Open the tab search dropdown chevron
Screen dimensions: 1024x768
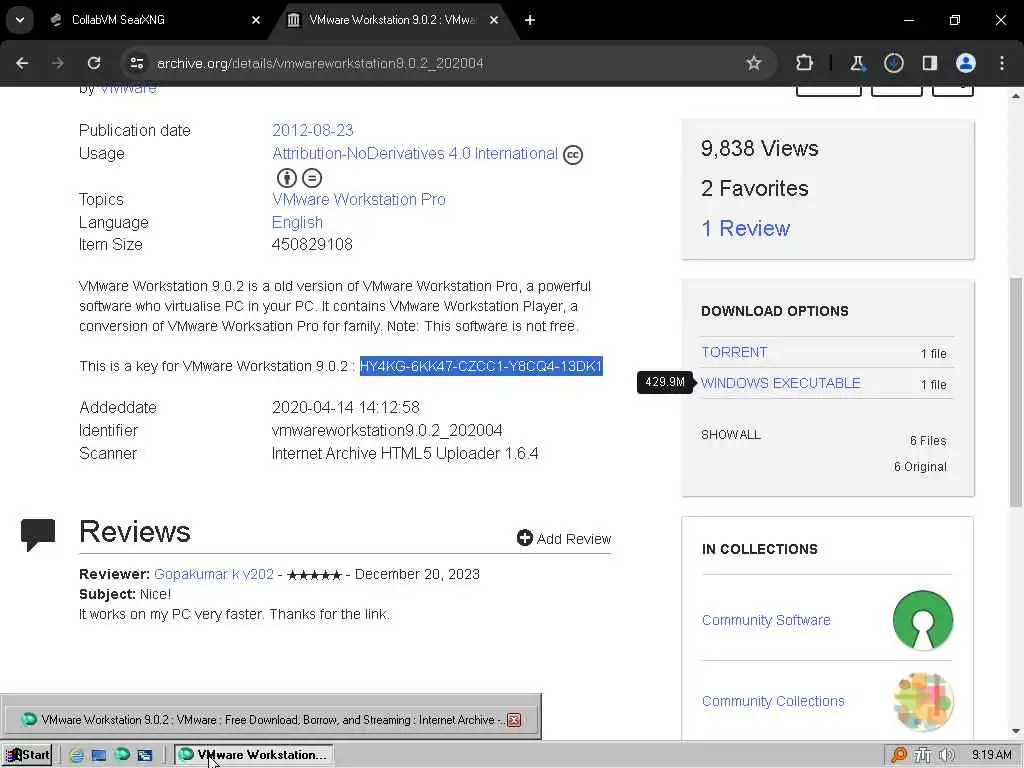pyautogui.click(x=20, y=20)
